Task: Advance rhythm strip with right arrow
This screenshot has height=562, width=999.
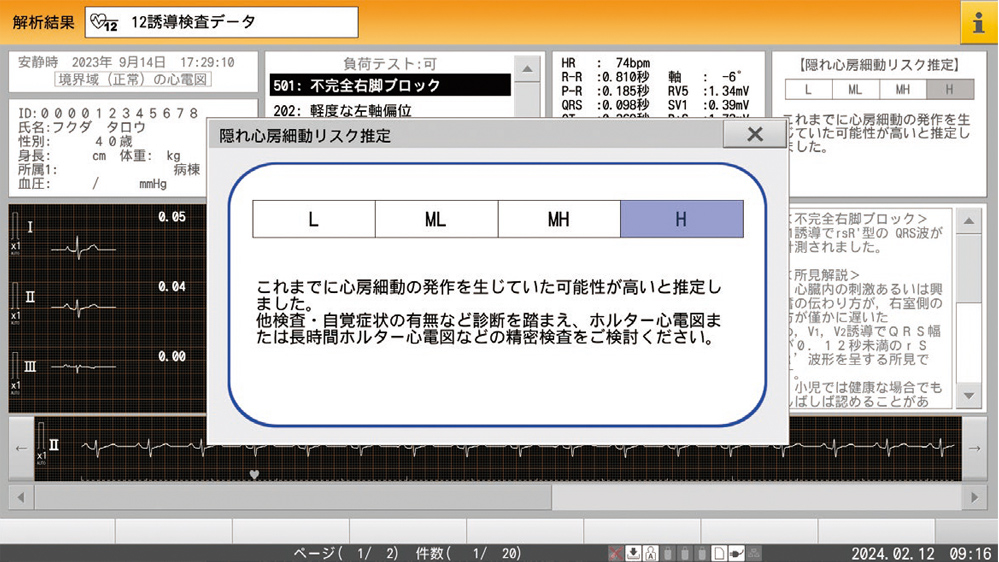Action: point(974,449)
